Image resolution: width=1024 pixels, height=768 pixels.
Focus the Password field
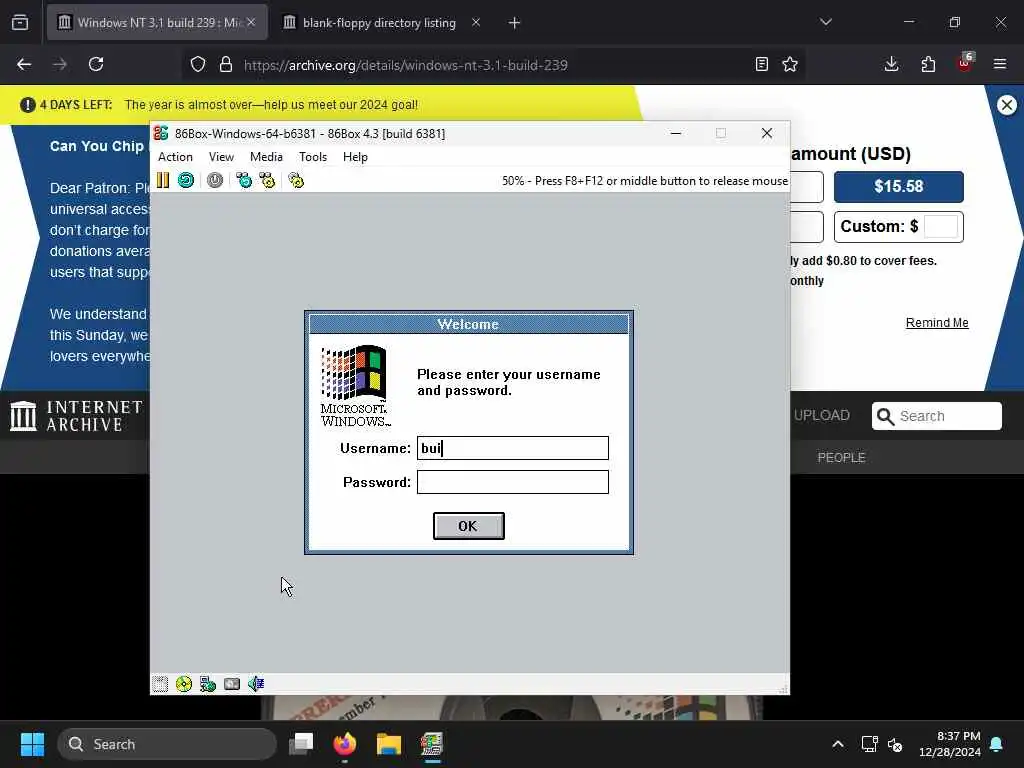point(513,482)
